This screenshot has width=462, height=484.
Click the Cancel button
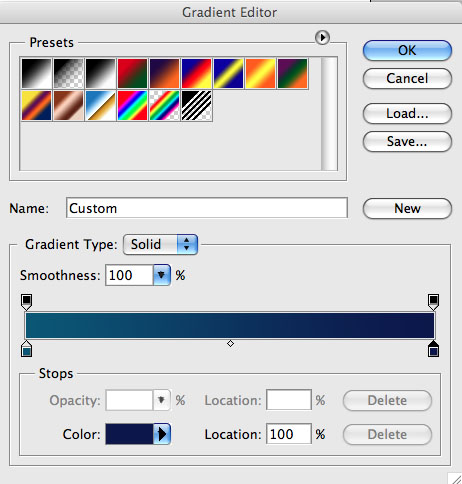click(x=407, y=79)
